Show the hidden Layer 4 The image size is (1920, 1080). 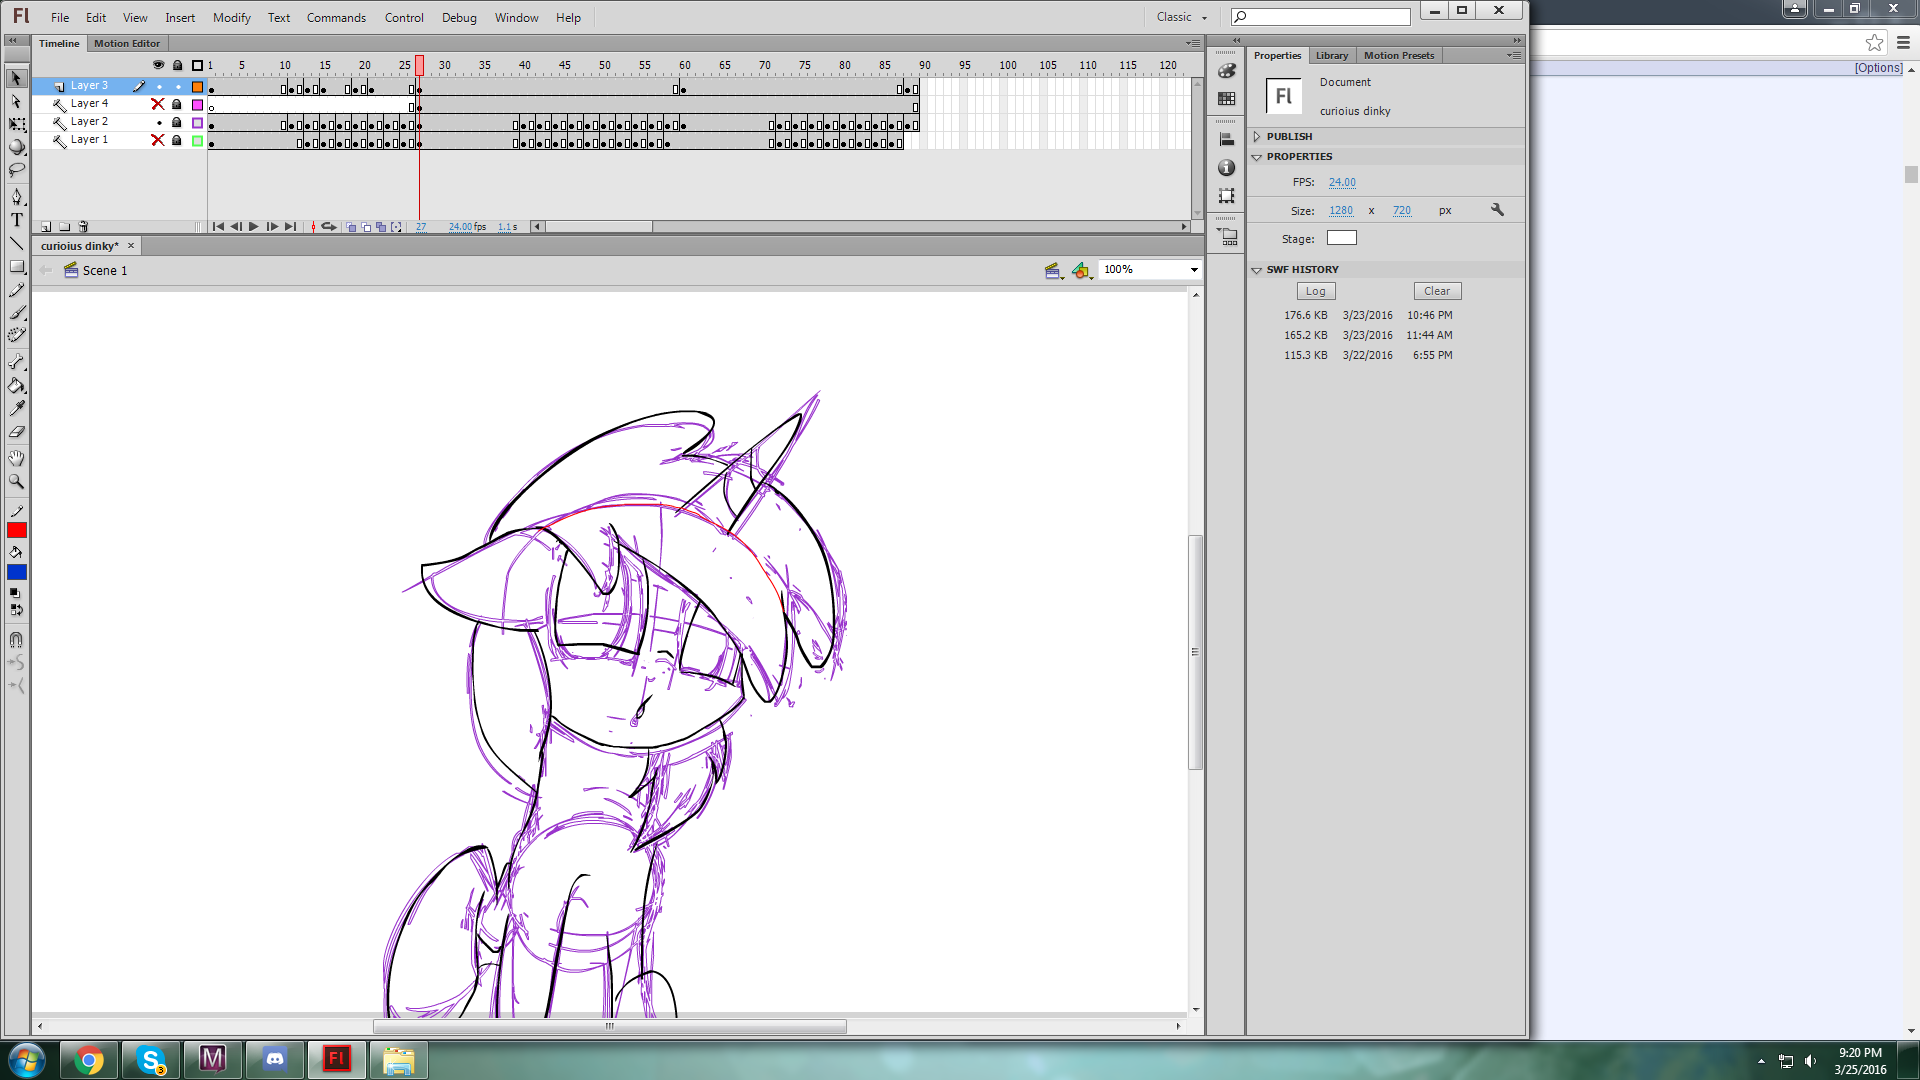[x=158, y=104]
